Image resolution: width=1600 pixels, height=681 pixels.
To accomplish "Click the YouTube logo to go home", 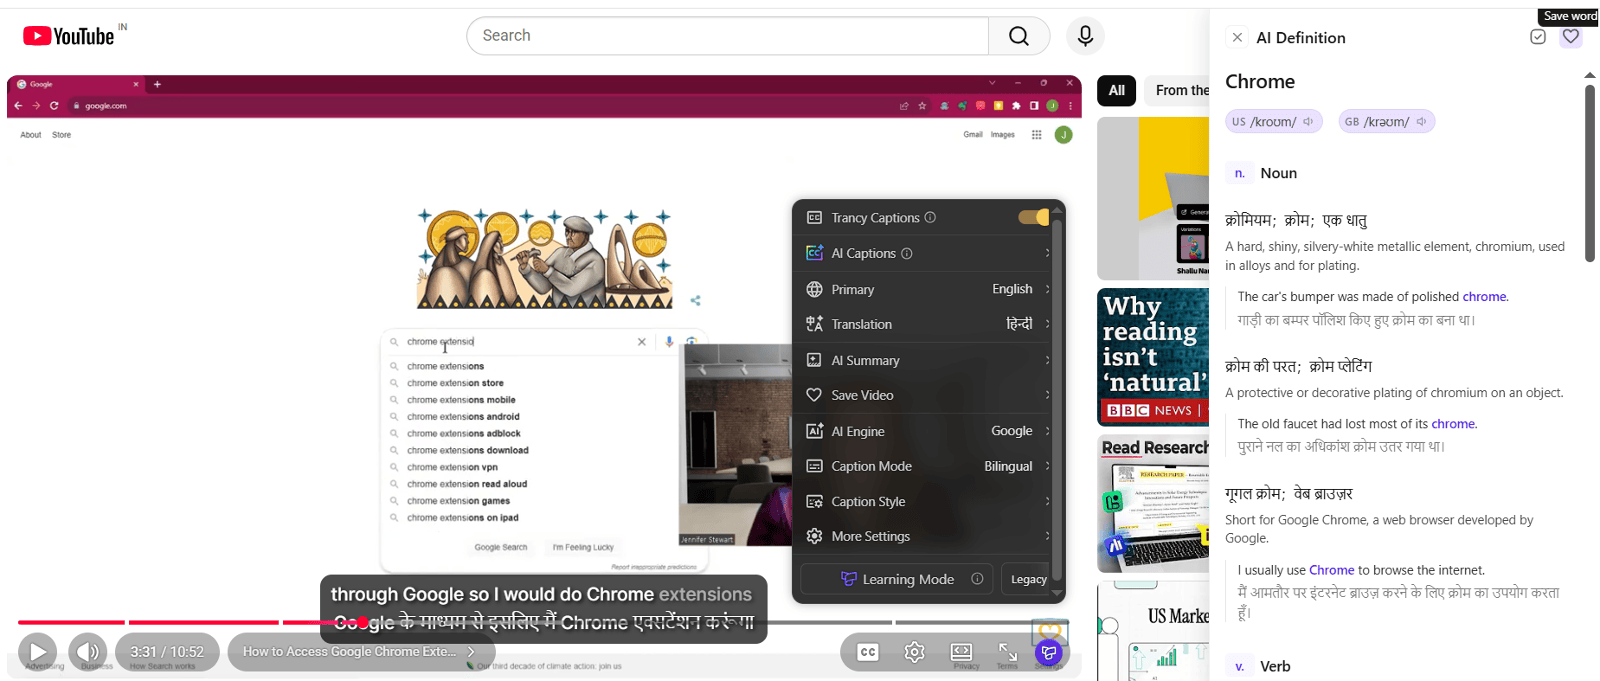I will point(69,36).
